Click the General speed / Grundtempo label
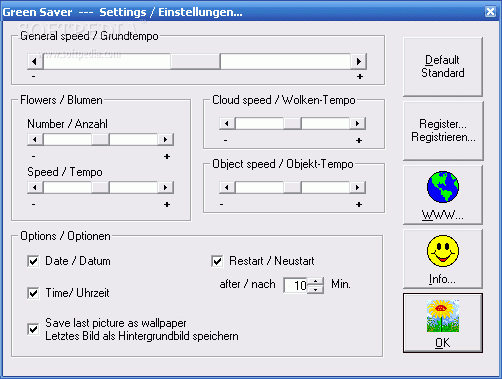Viewport: 502px width, 379px height. tap(89, 36)
